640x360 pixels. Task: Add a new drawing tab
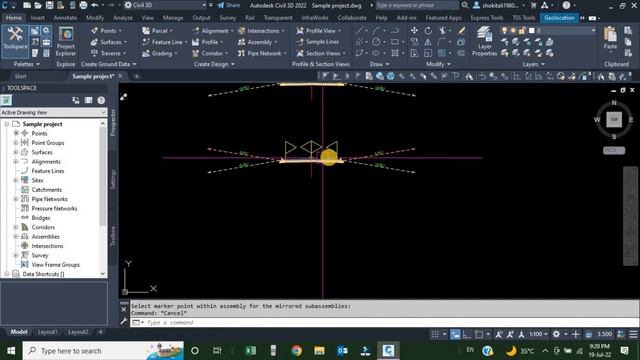(x=136, y=76)
